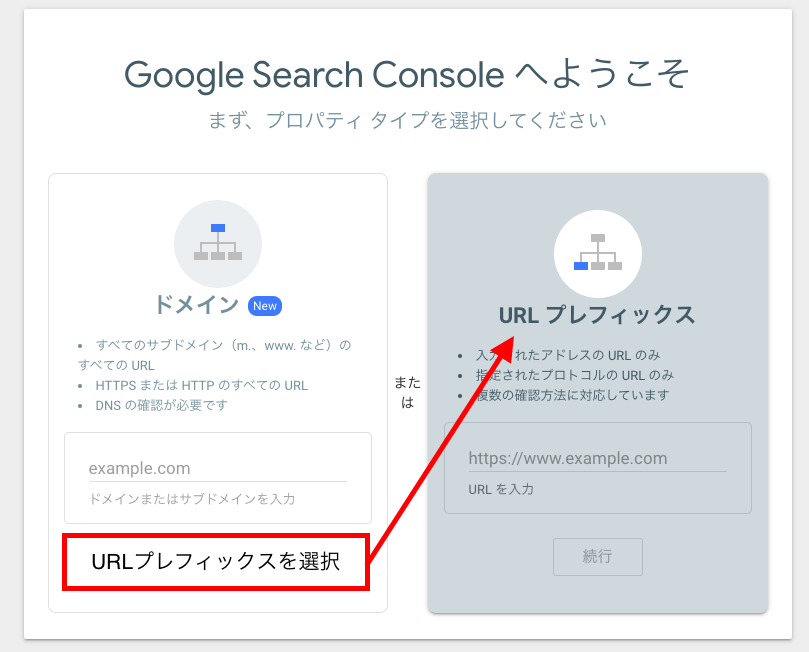809x652 pixels.
Task: Click the DNS の確認が必要です bullet
Action: point(161,405)
